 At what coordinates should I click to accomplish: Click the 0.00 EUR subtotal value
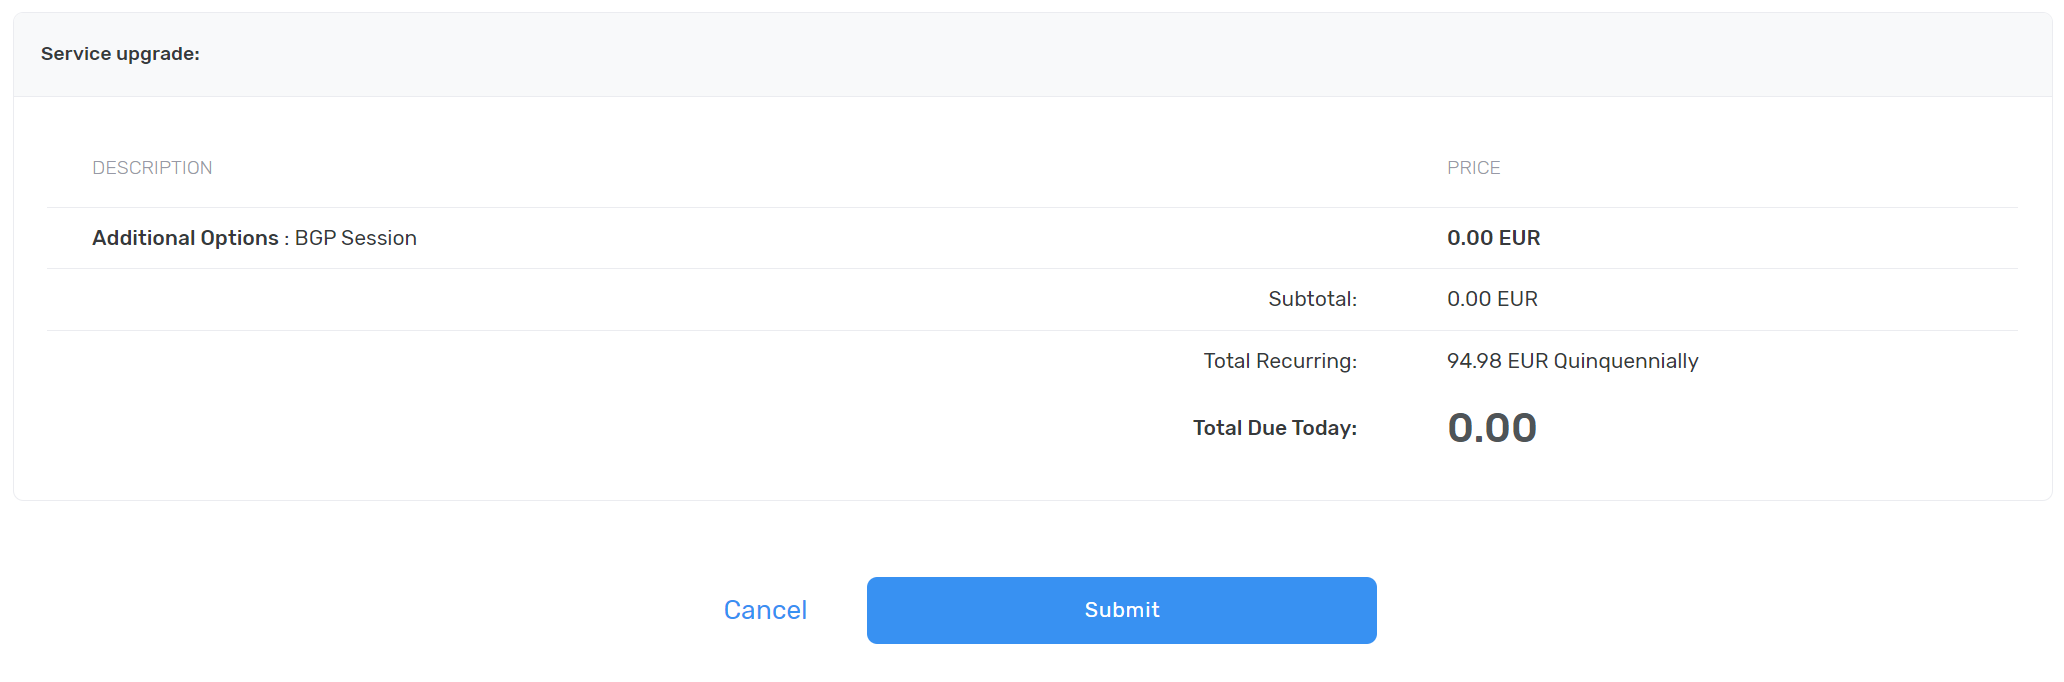[1492, 299]
